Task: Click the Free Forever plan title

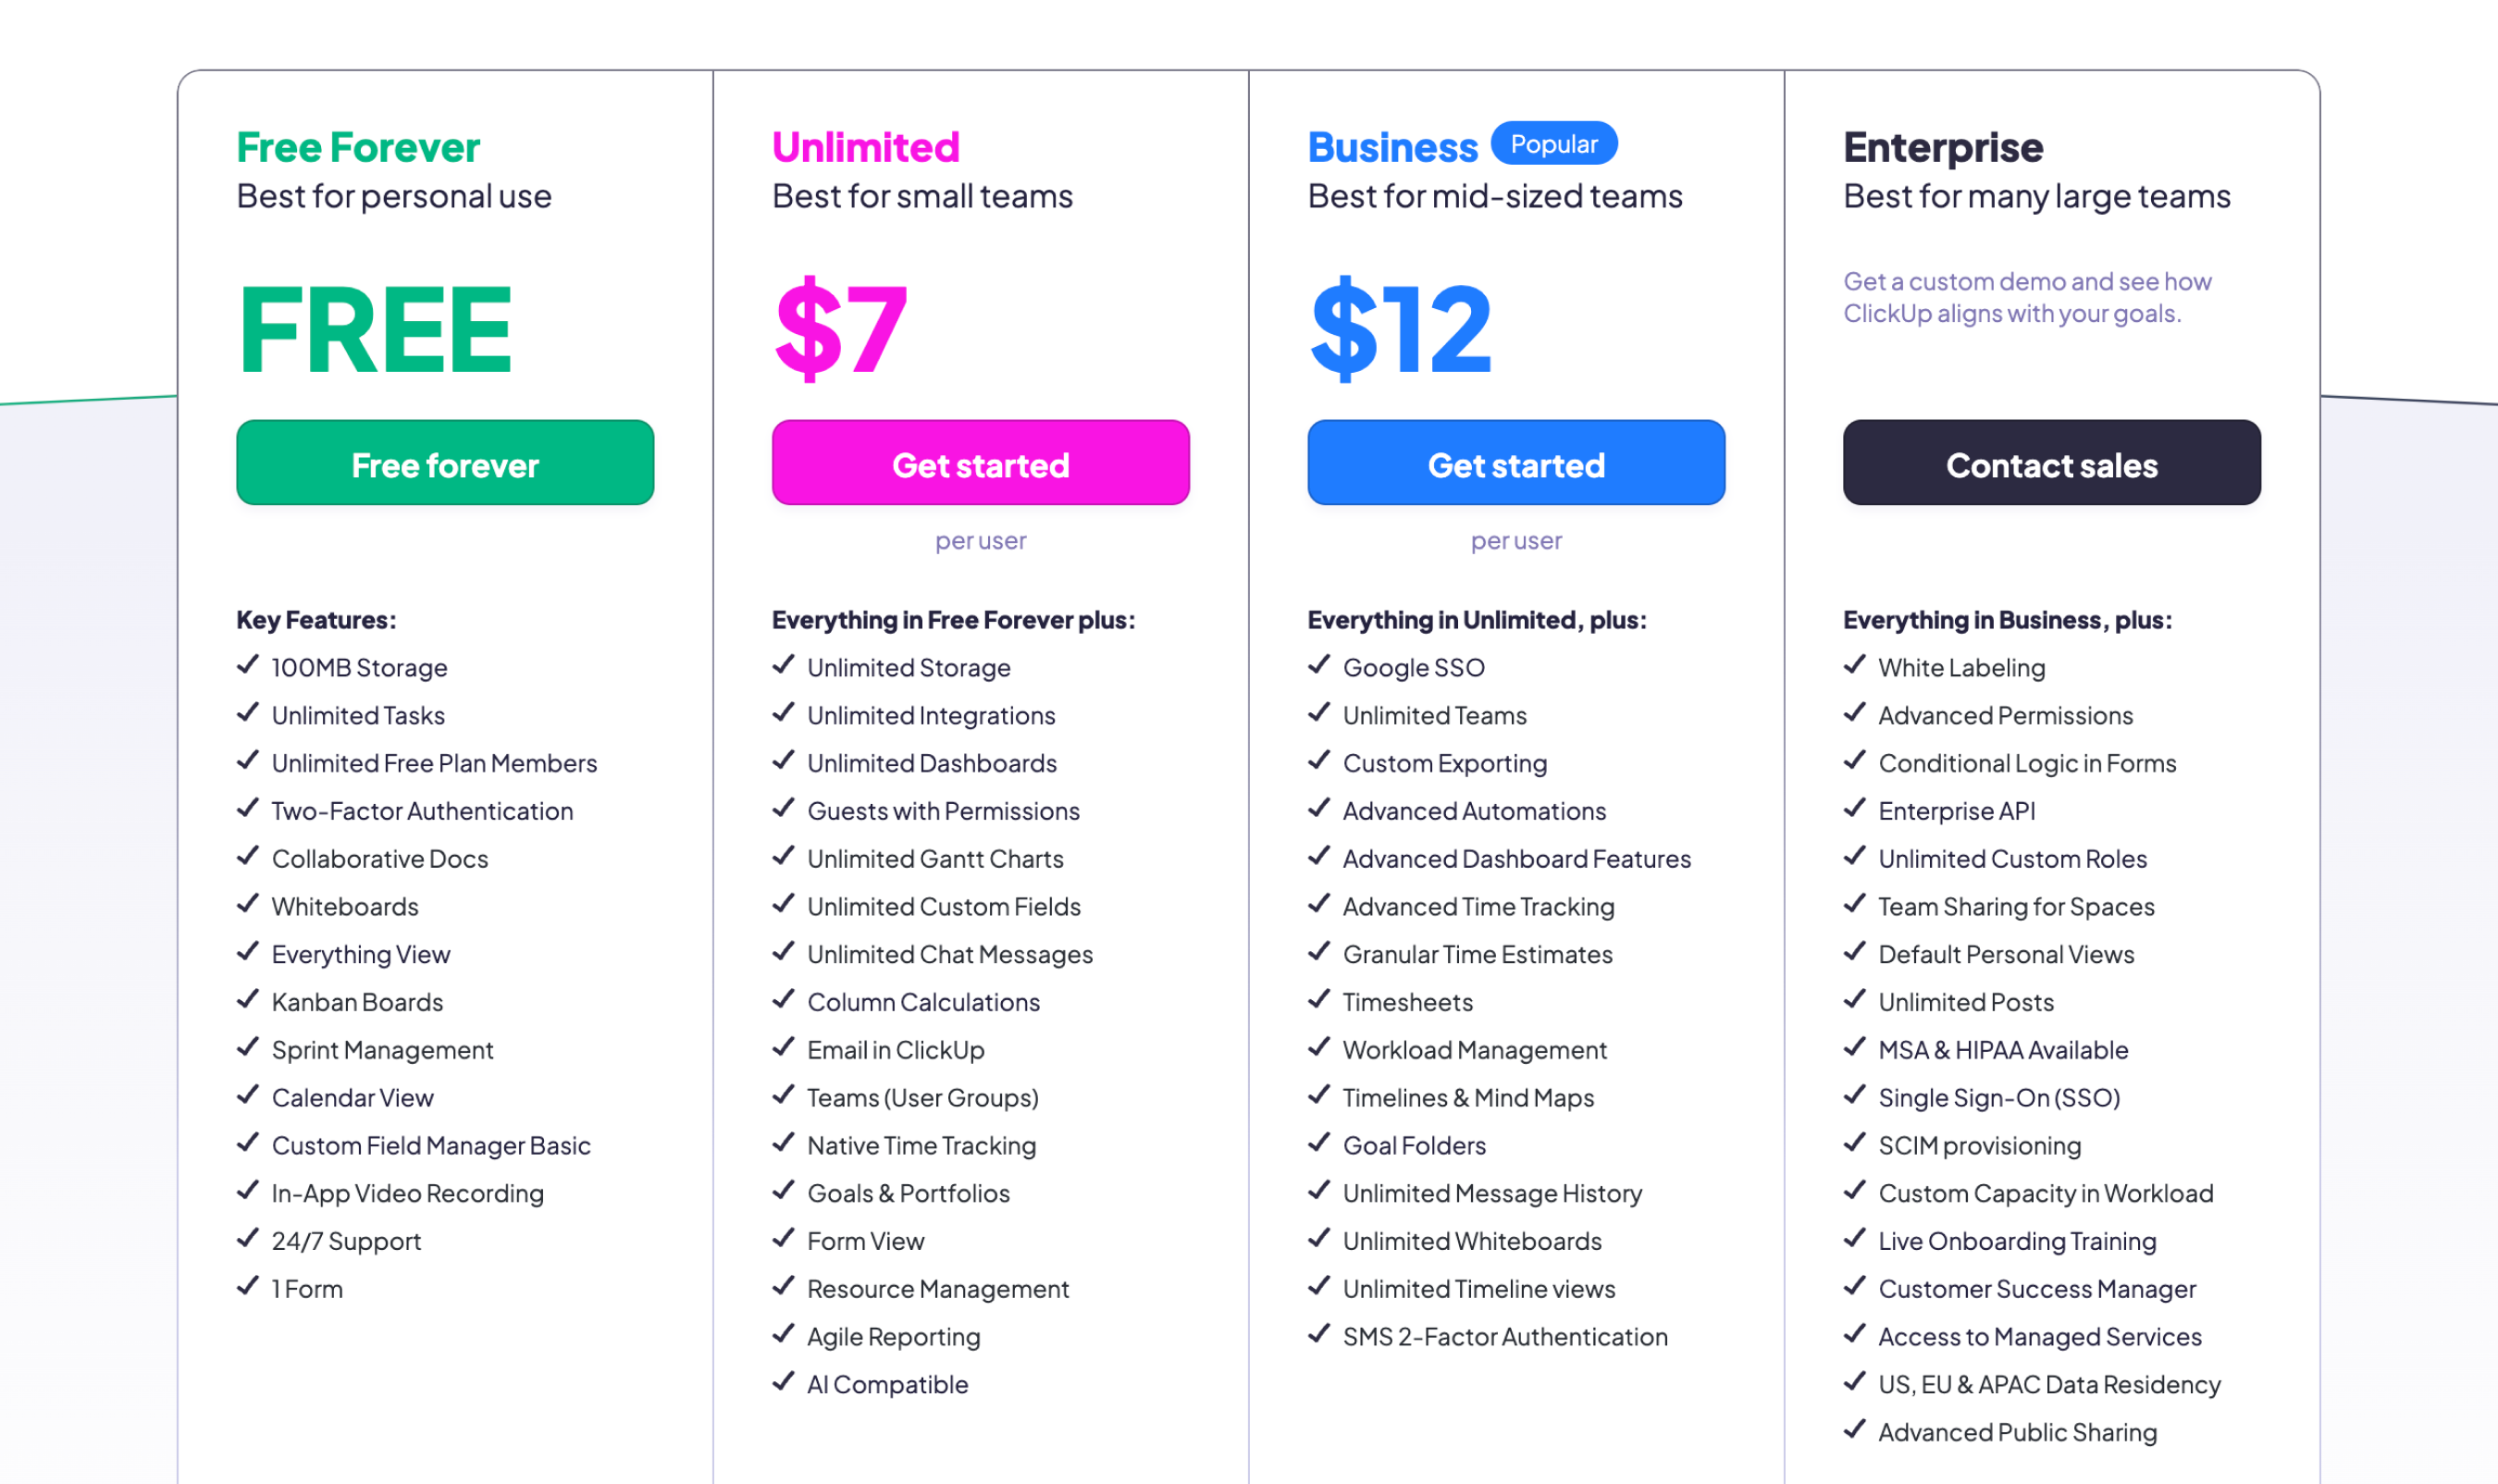Action: click(x=357, y=147)
